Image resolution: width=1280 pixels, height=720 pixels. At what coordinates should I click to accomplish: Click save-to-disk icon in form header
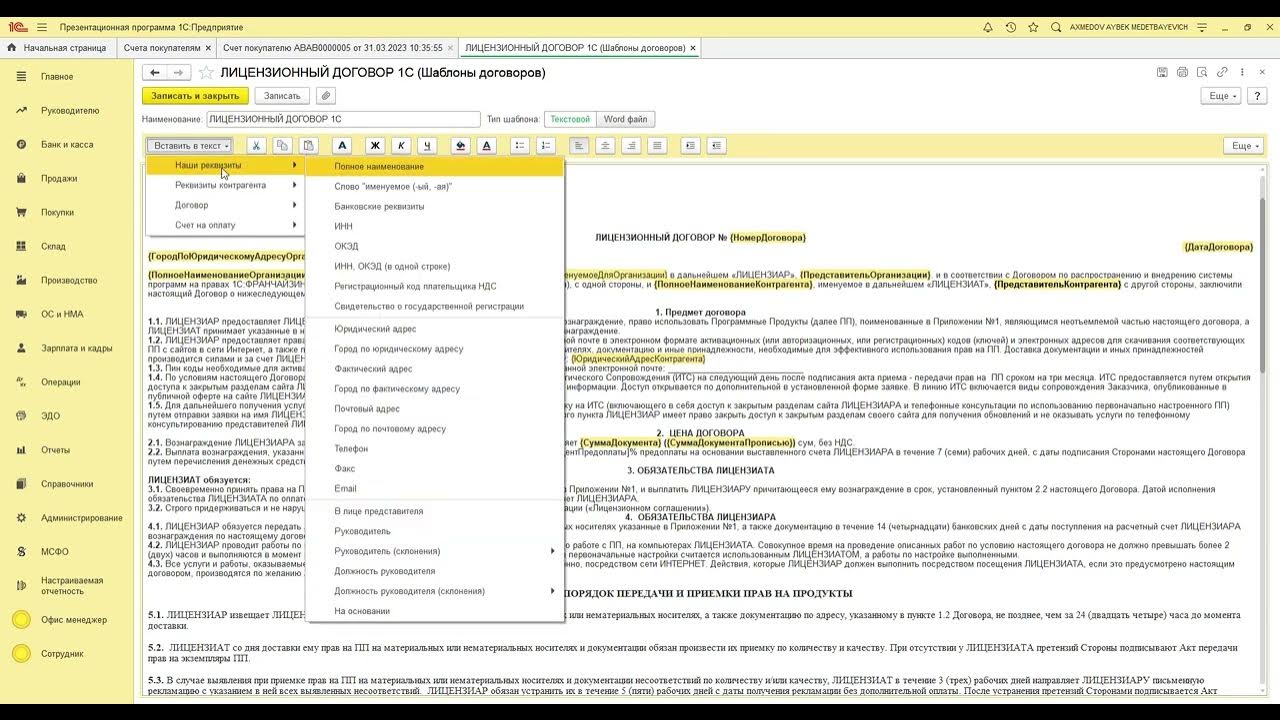click(1162, 72)
